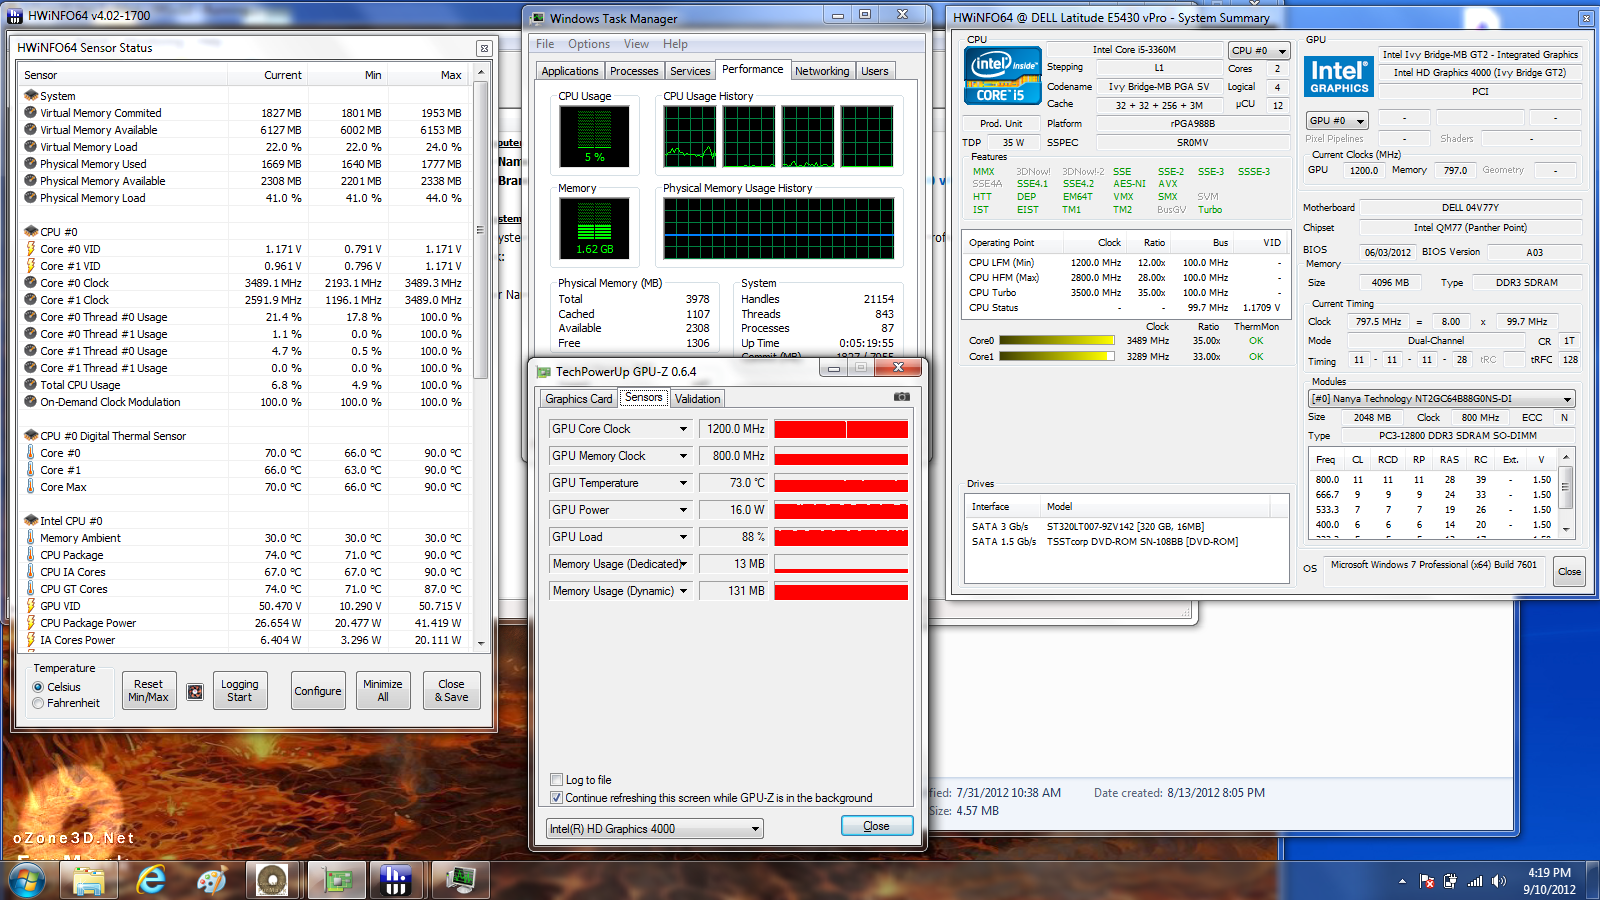The image size is (1600, 900).
Task: Click the network signal icon in system tray
Action: coord(1475,881)
